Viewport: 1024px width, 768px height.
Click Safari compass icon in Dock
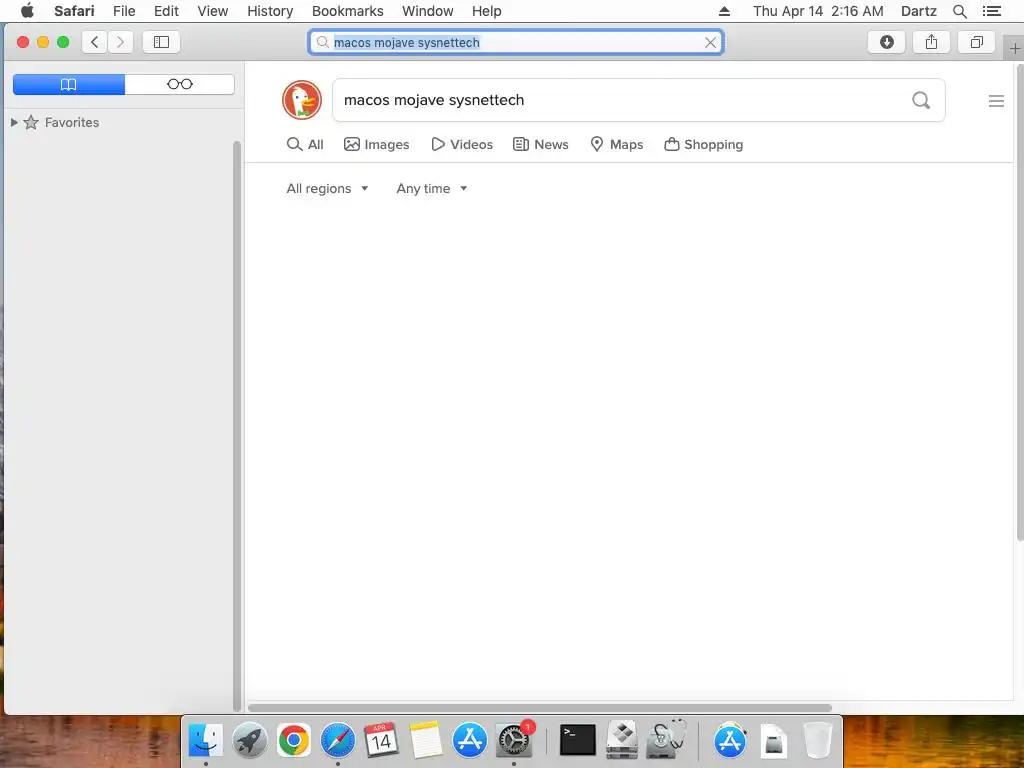(x=338, y=740)
